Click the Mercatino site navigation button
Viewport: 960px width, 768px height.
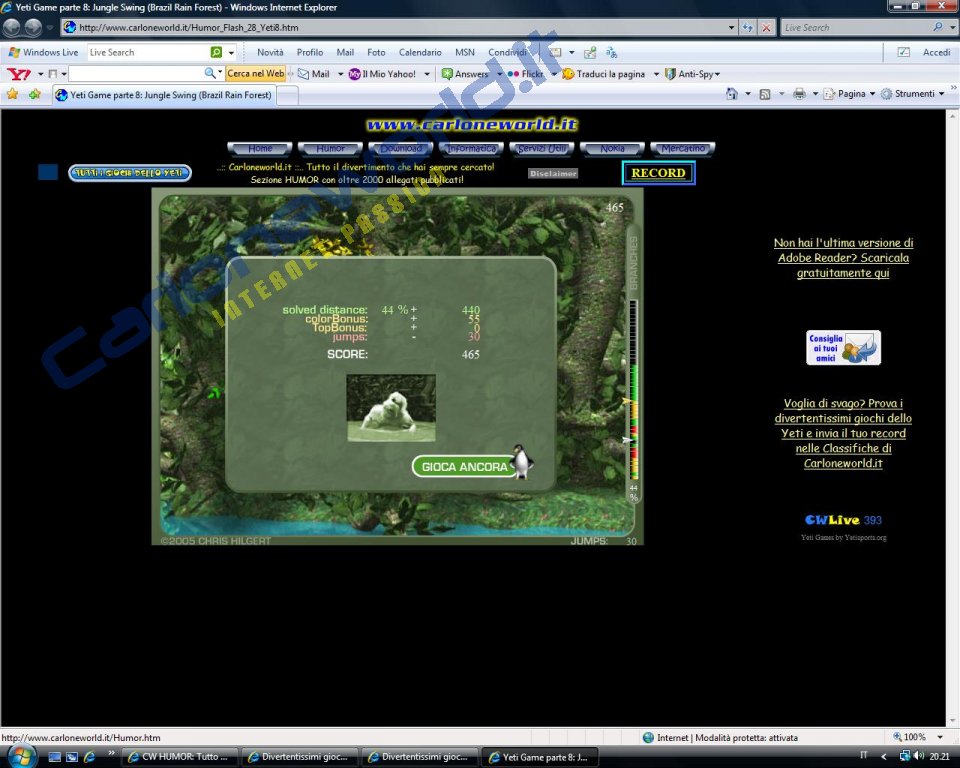coord(683,149)
